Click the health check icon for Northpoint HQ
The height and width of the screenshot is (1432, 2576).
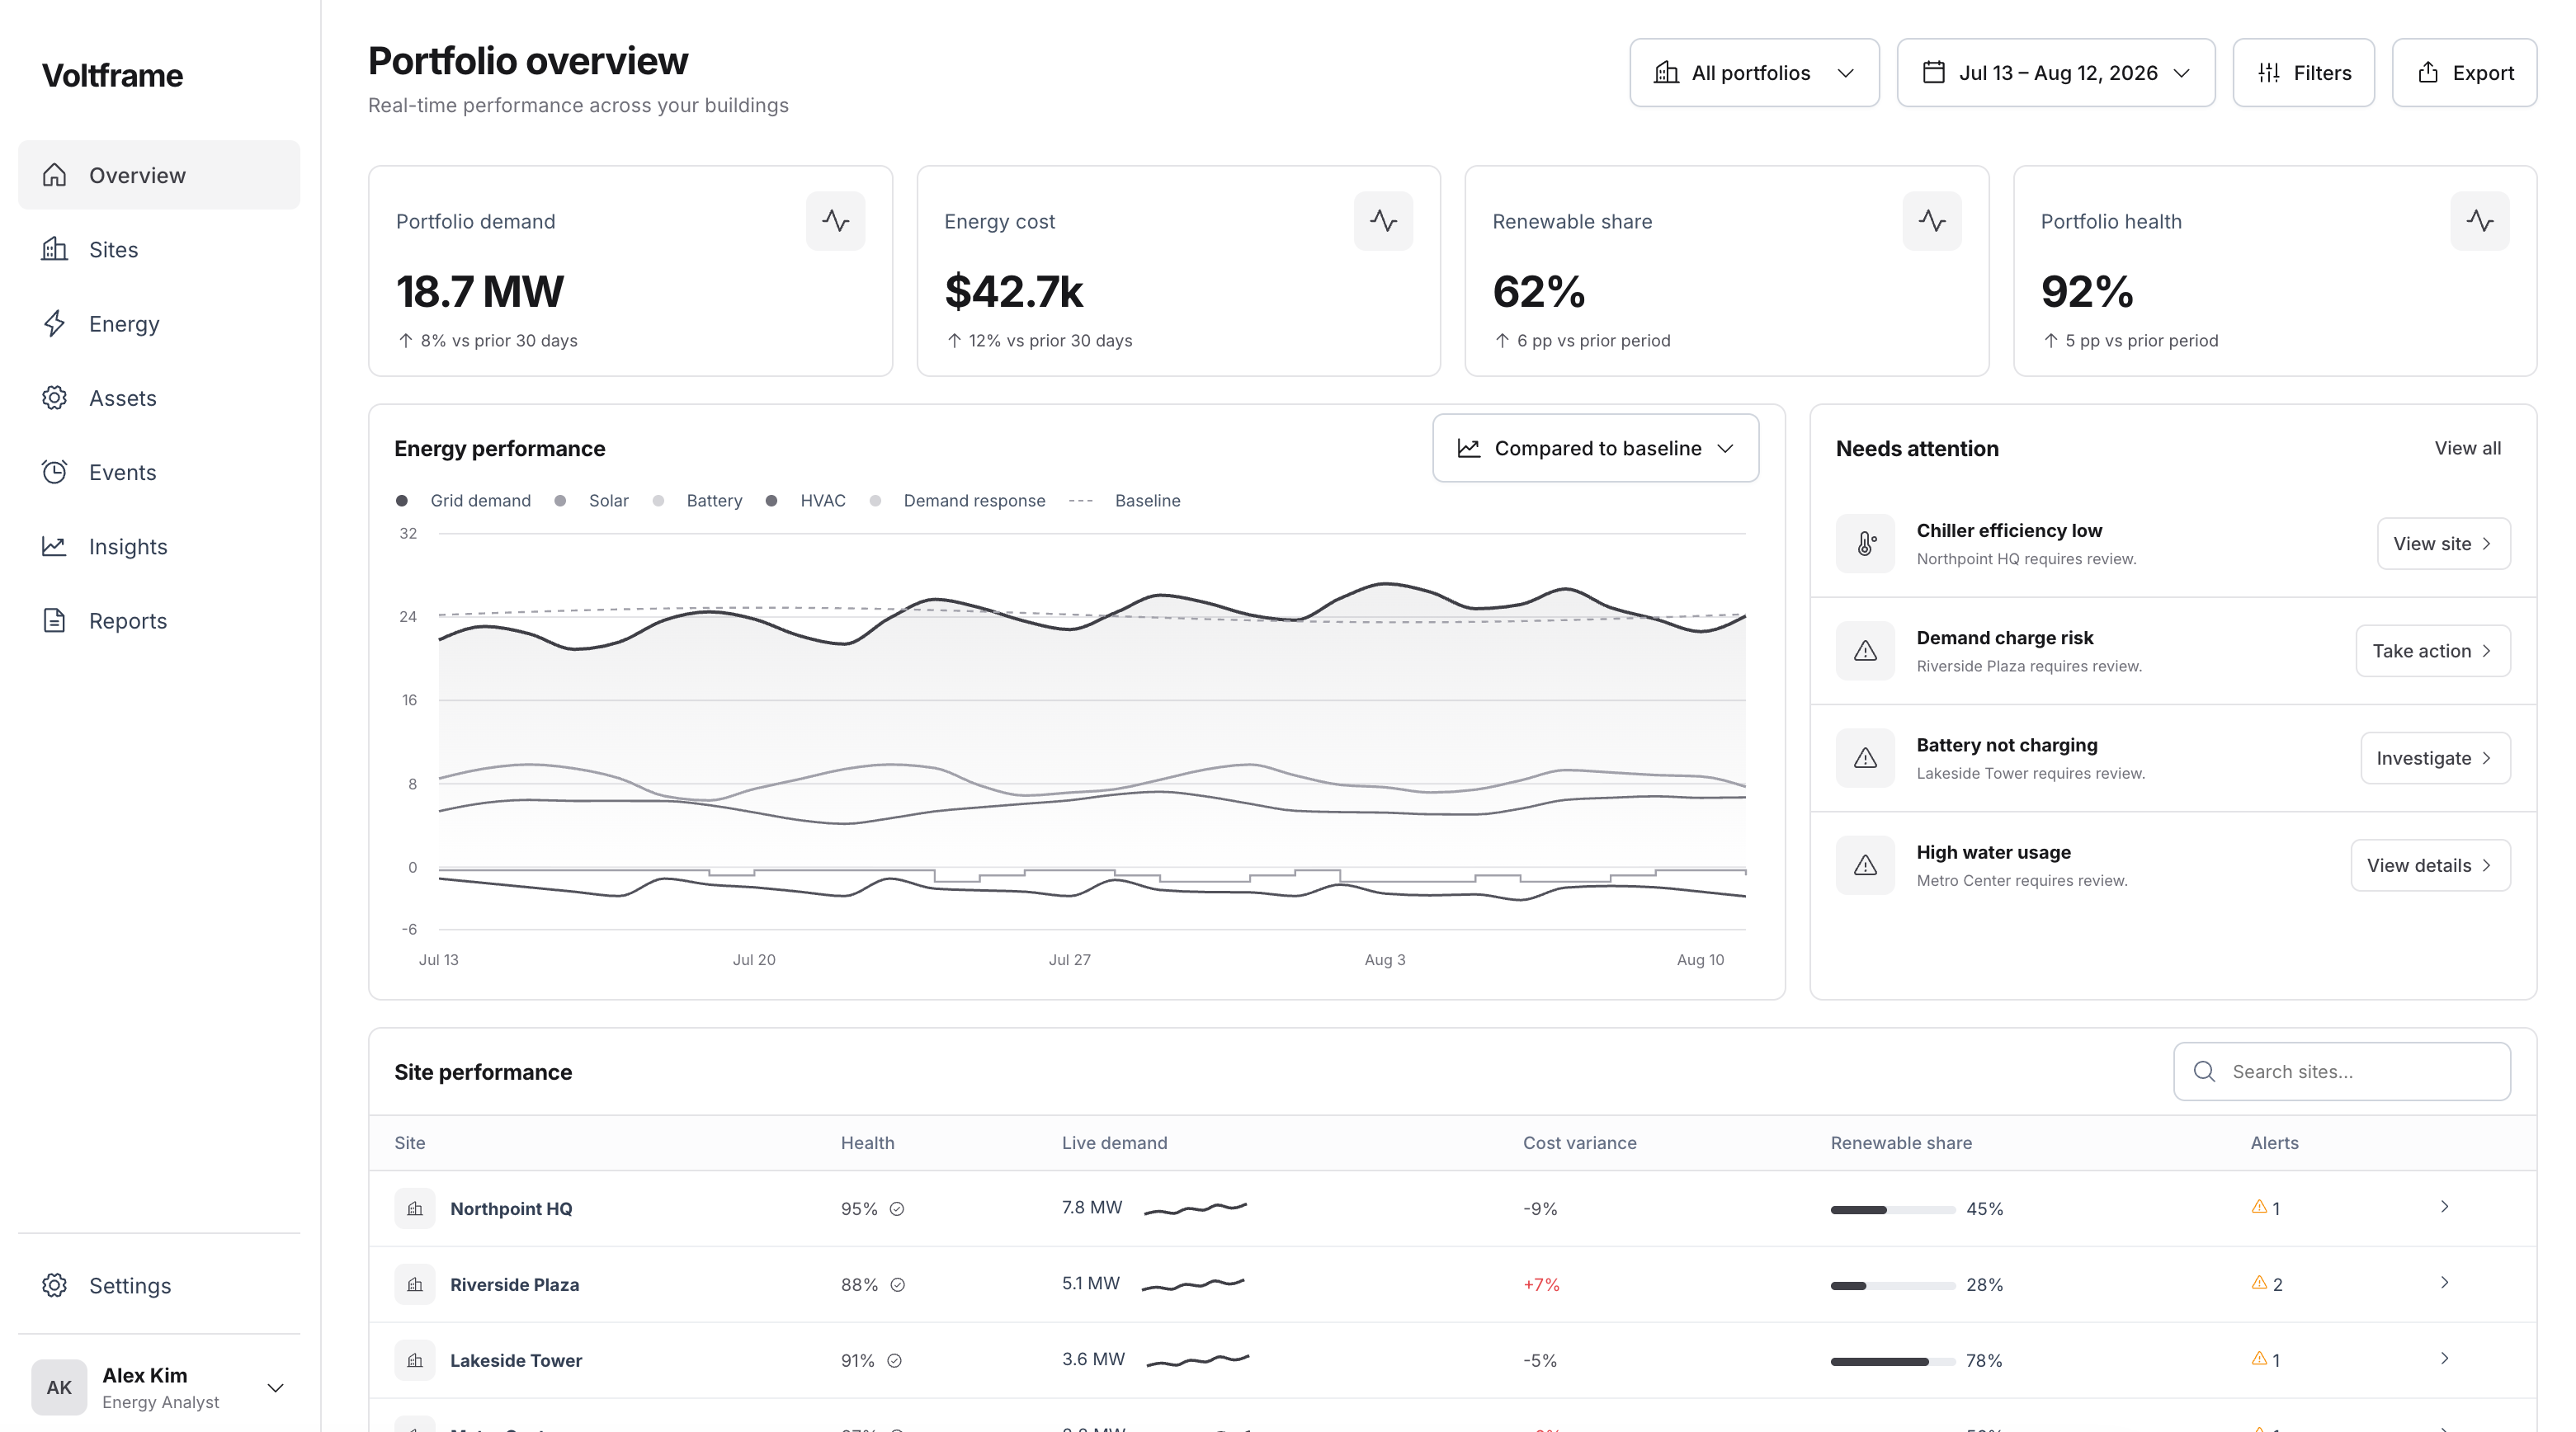897,1209
